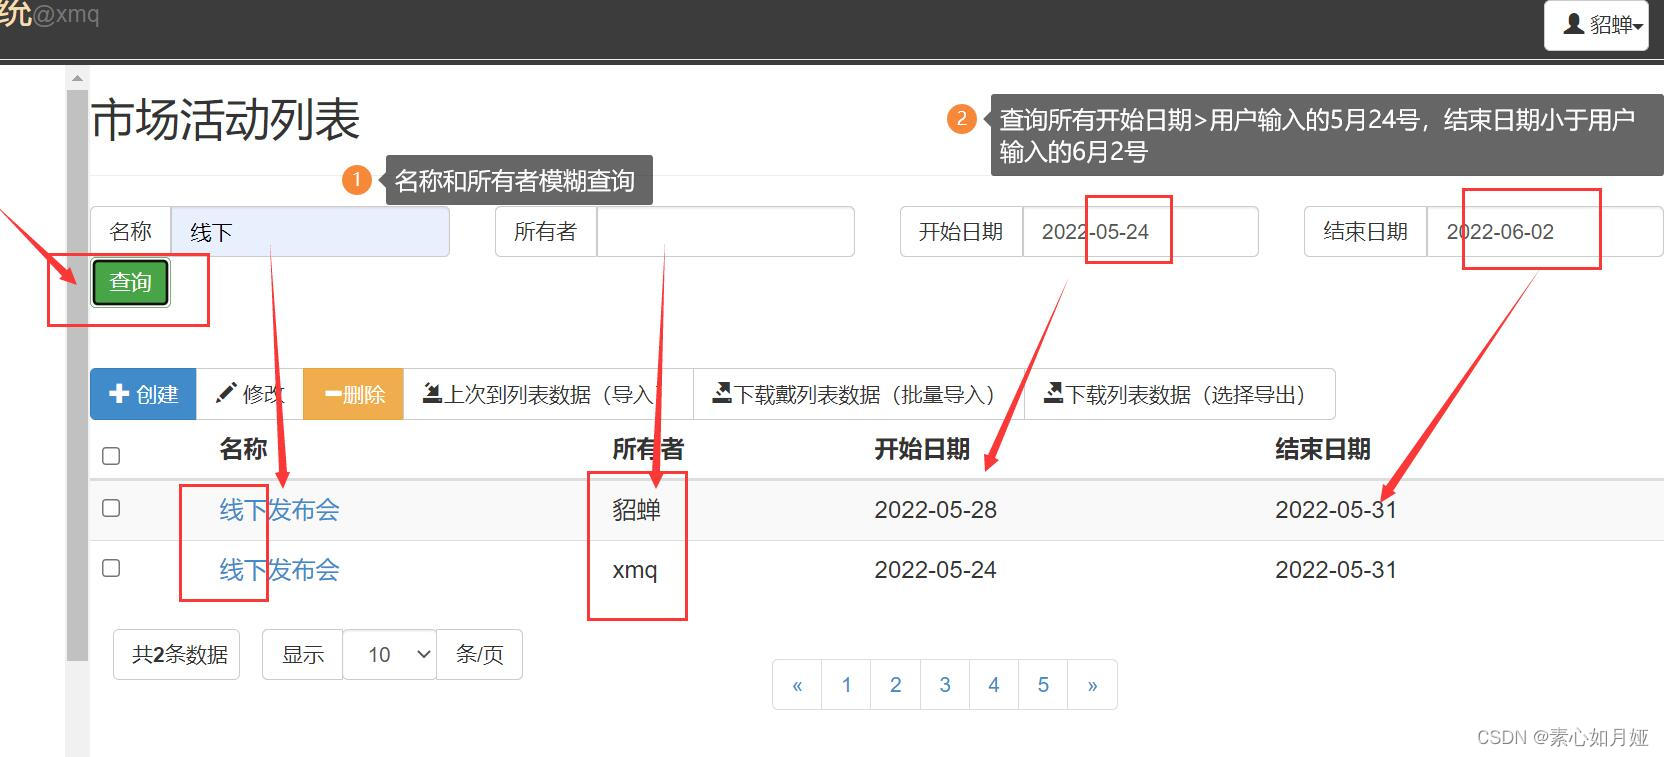1664x757 pixels.
Task: Open 线下发布会 link in the 貂蝉 row
Action: click(279, 510)
